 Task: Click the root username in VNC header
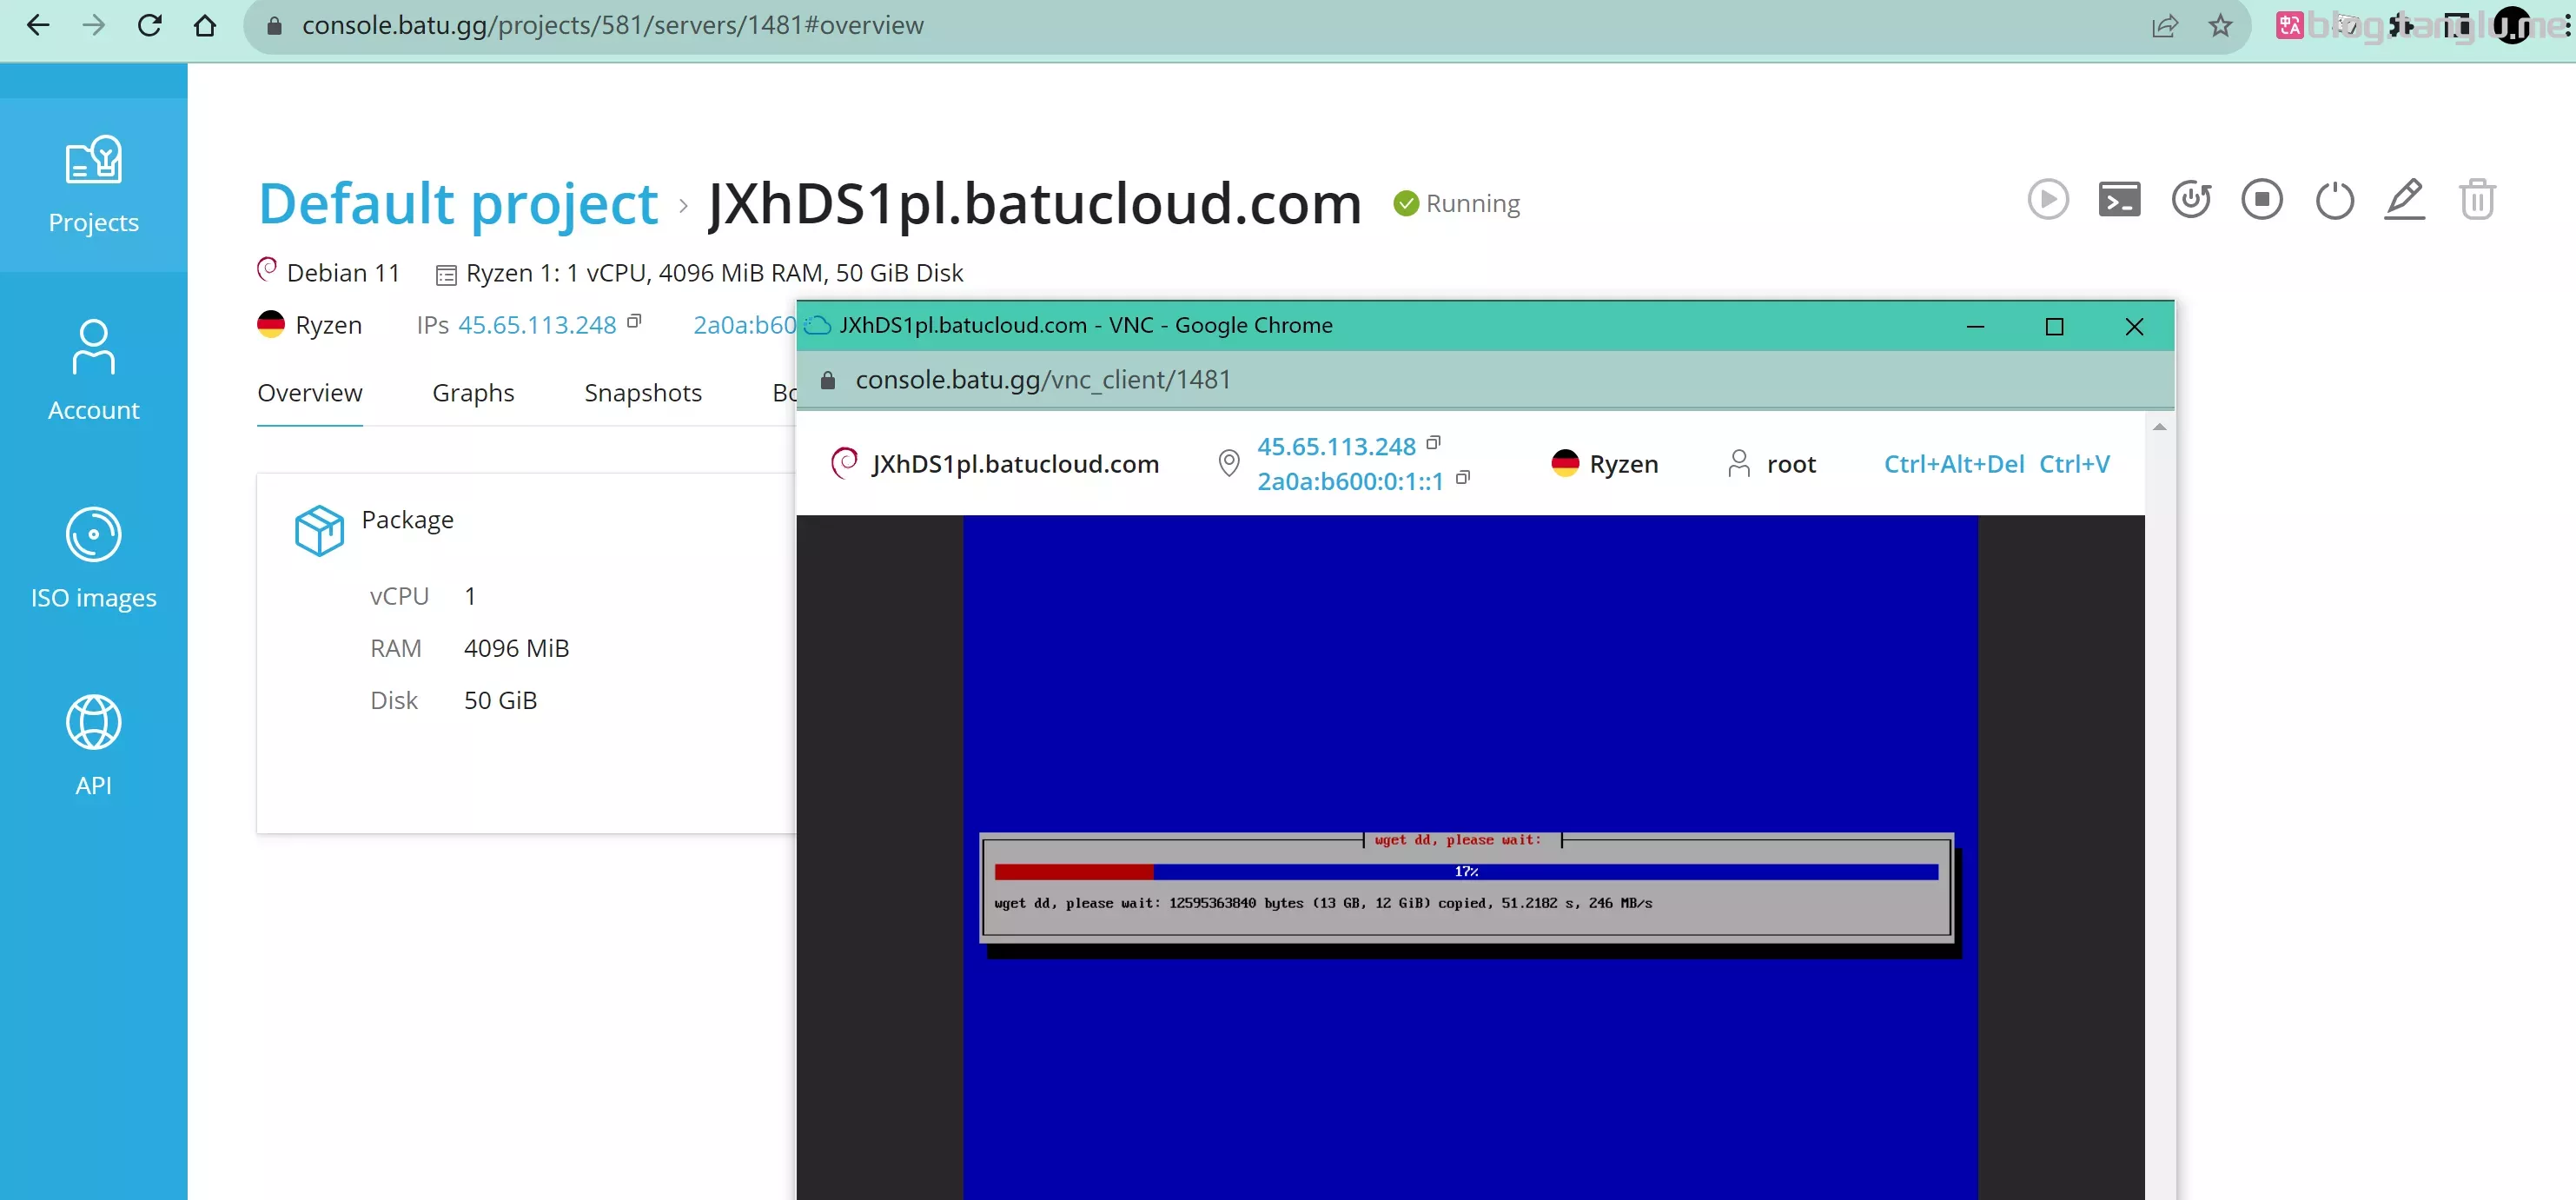click(1791, 464)
